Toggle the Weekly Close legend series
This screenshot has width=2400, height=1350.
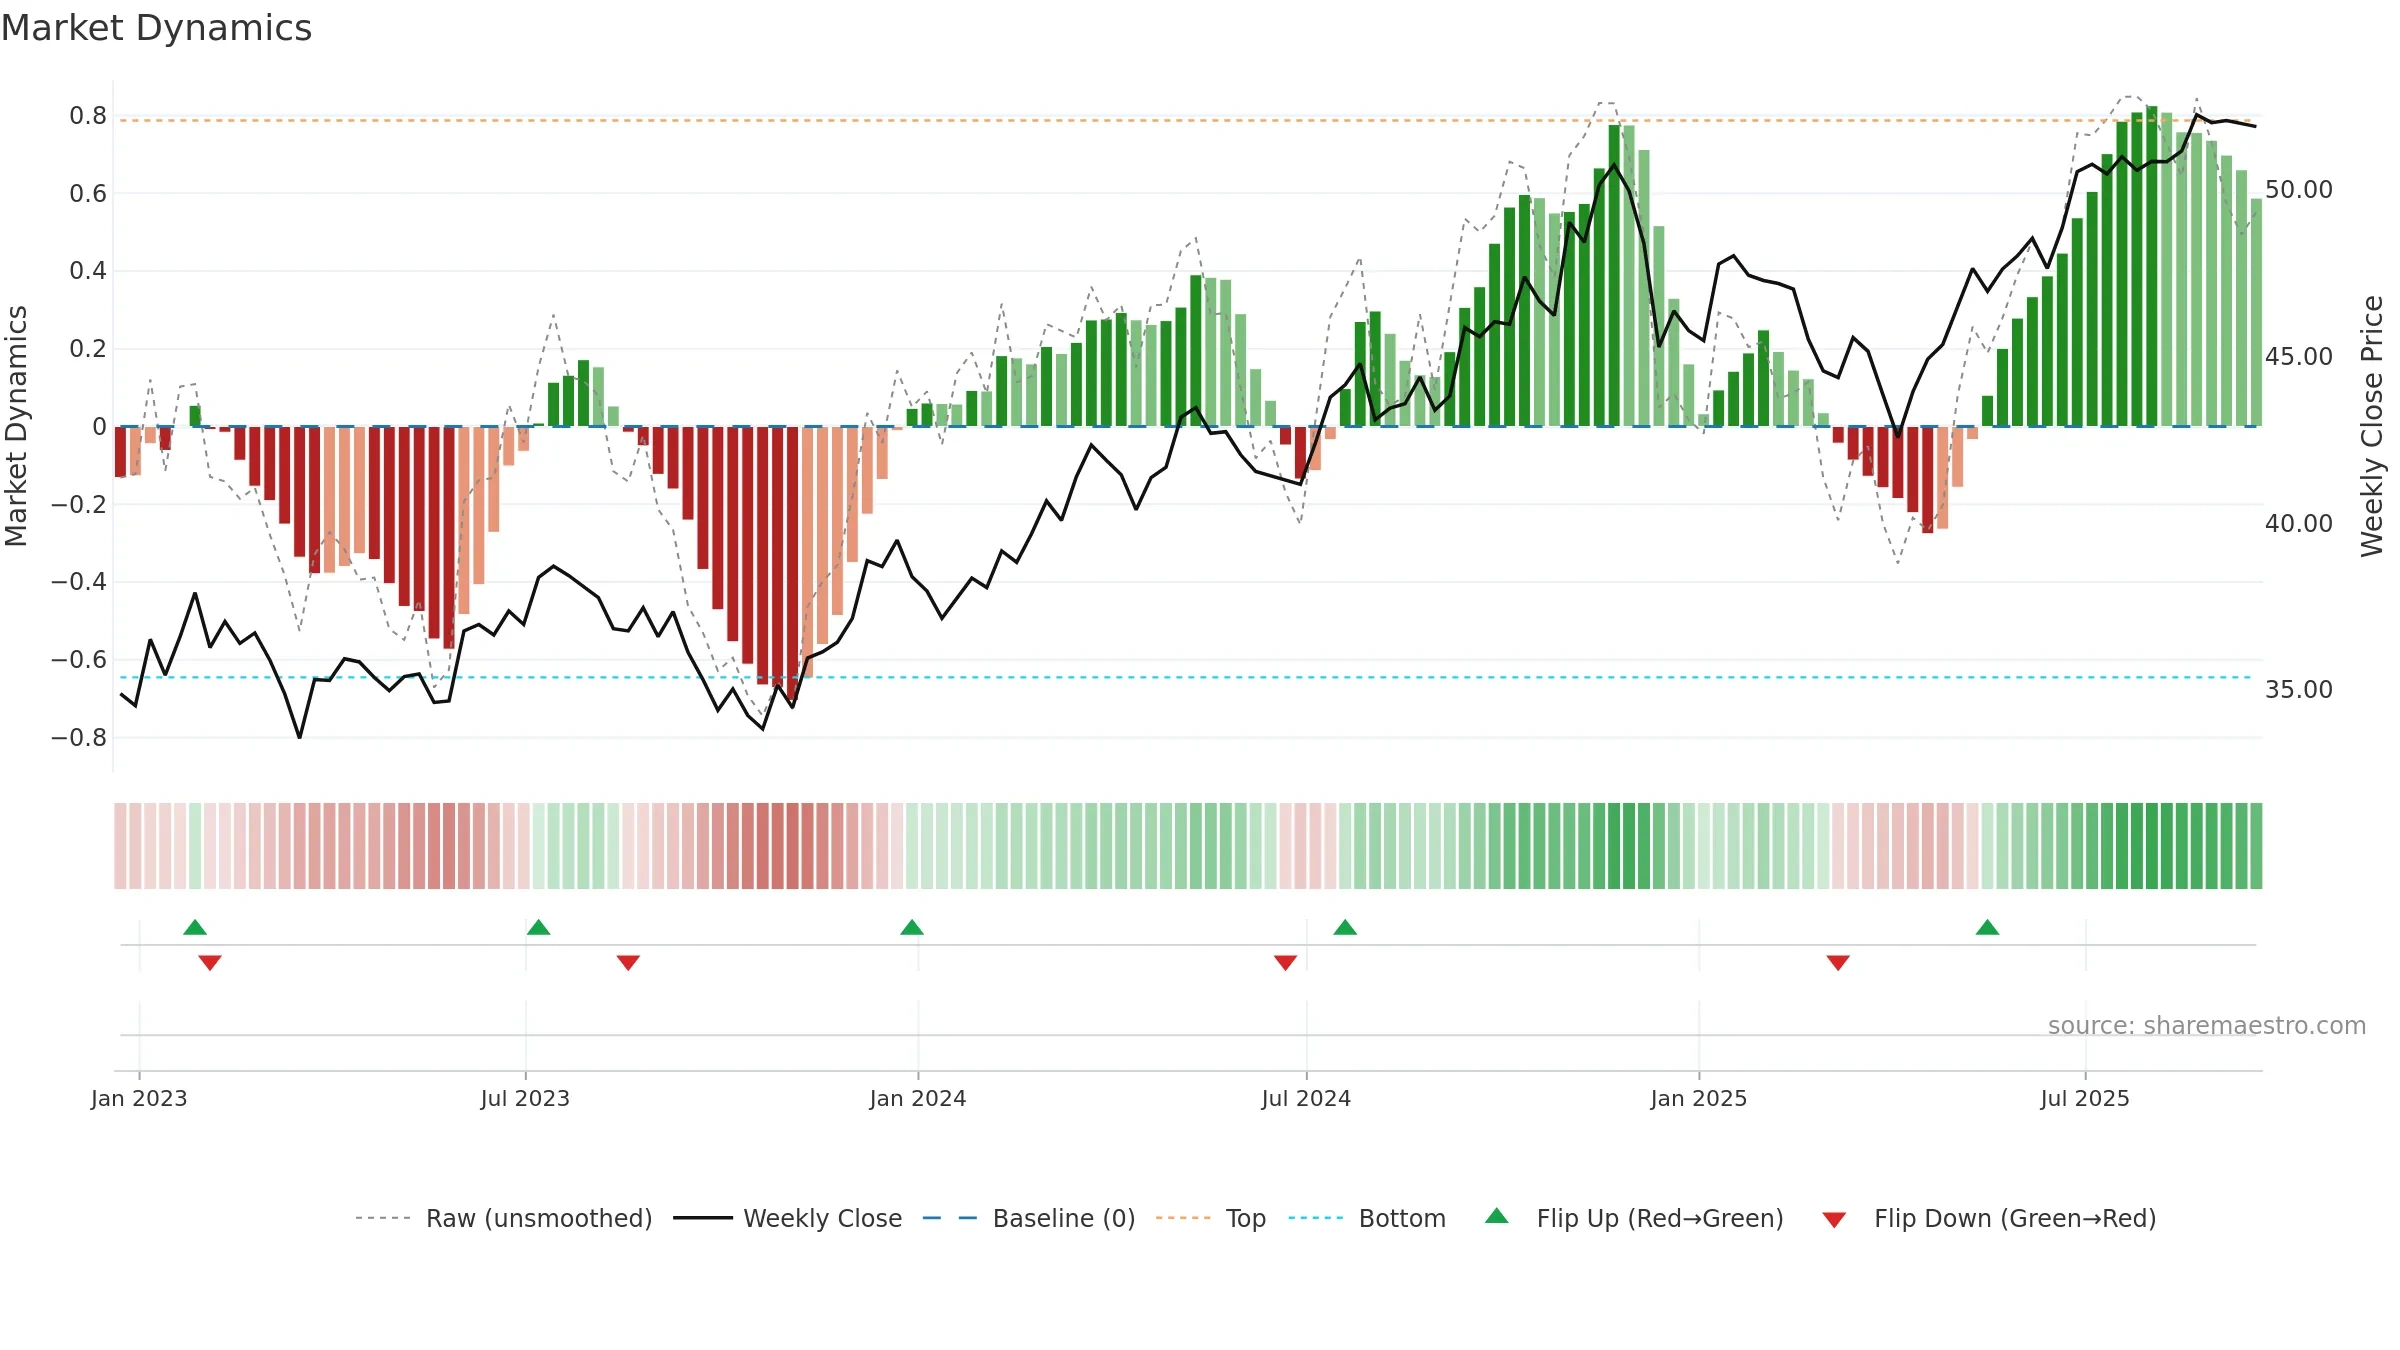[x=822, y=1218]
